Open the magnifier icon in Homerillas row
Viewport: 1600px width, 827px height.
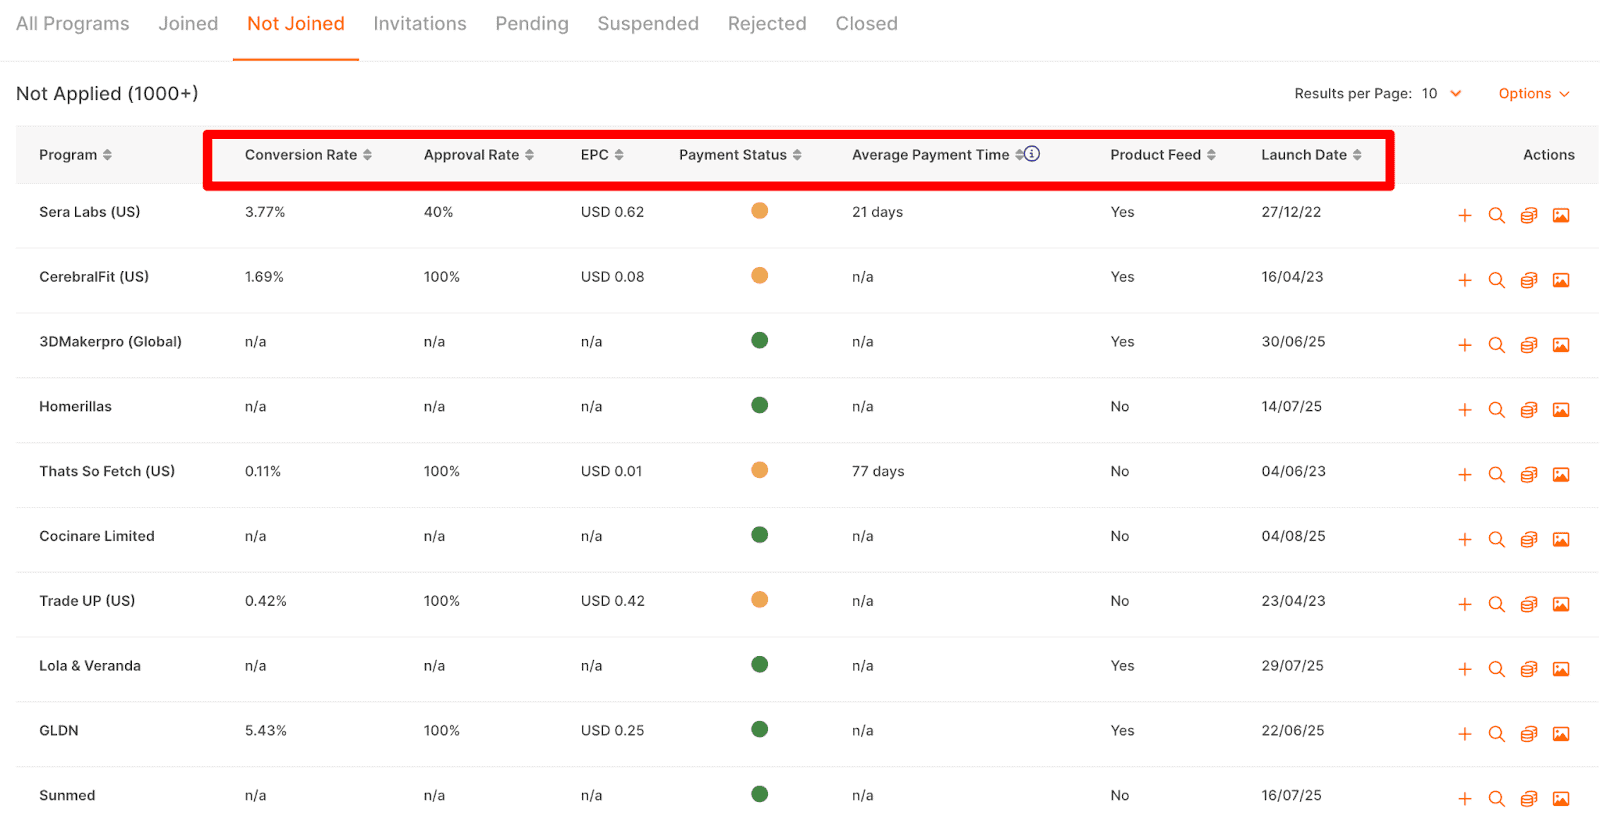tap(1497, 410)
